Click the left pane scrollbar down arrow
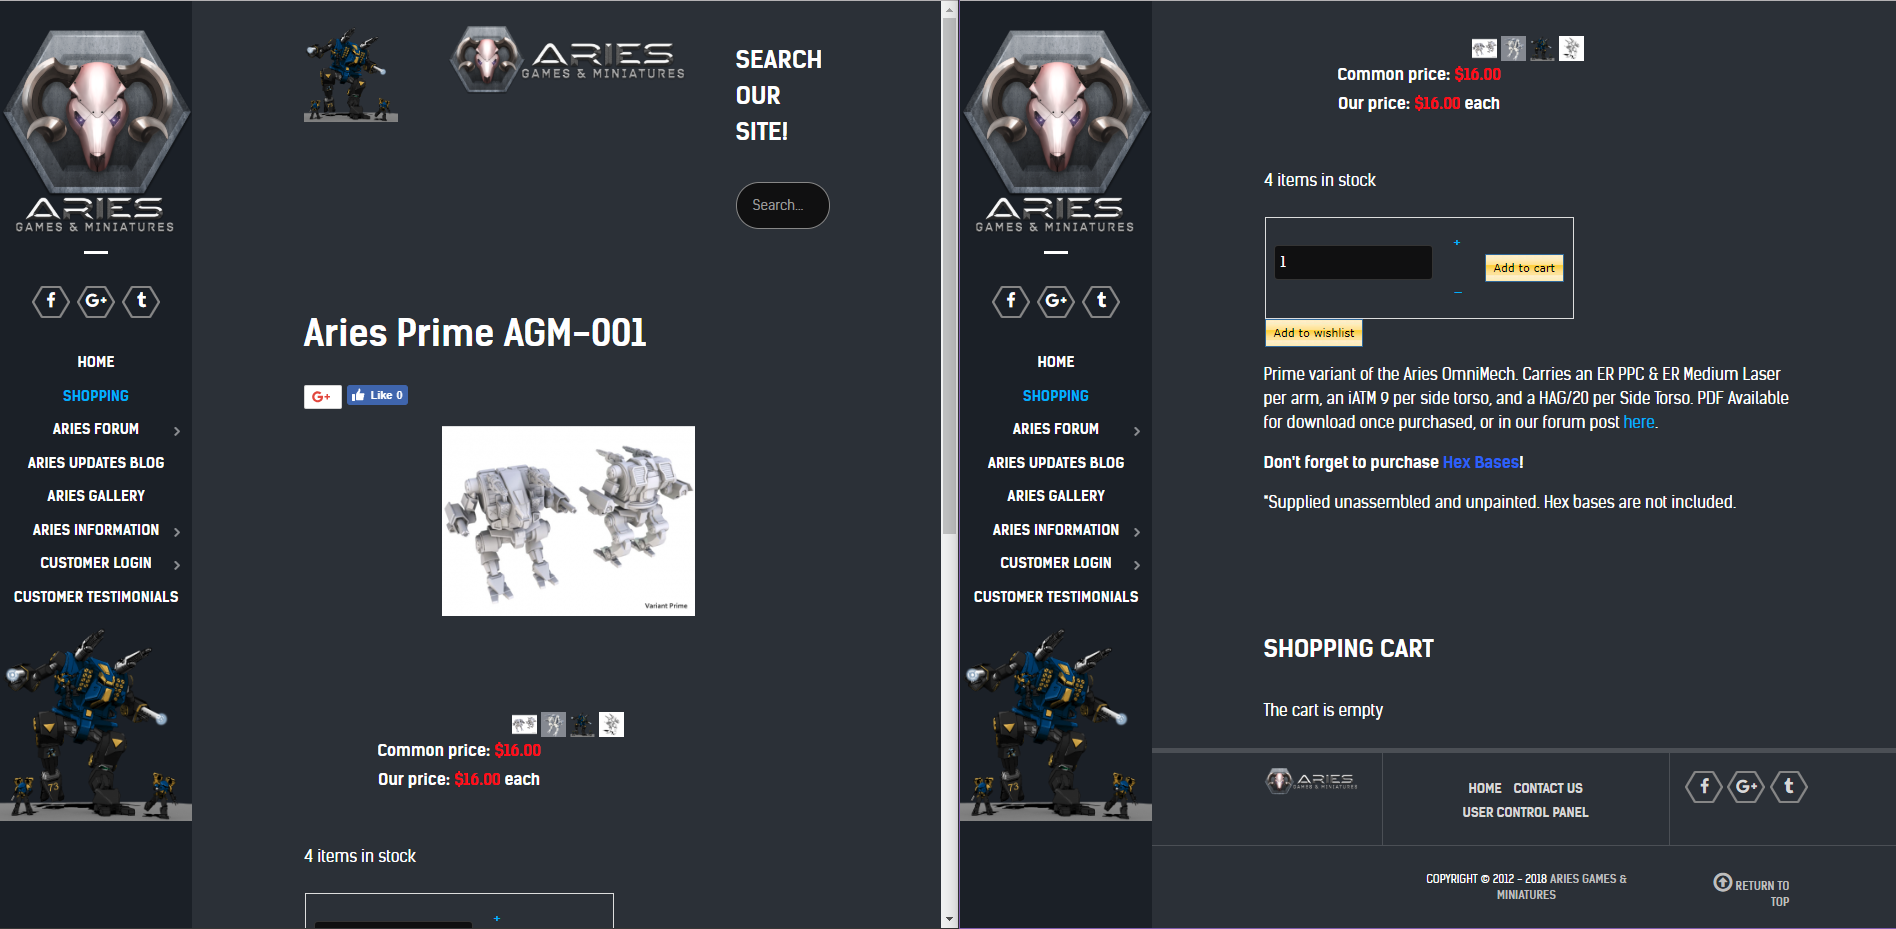1896x929 pixels. pos(949,919)
